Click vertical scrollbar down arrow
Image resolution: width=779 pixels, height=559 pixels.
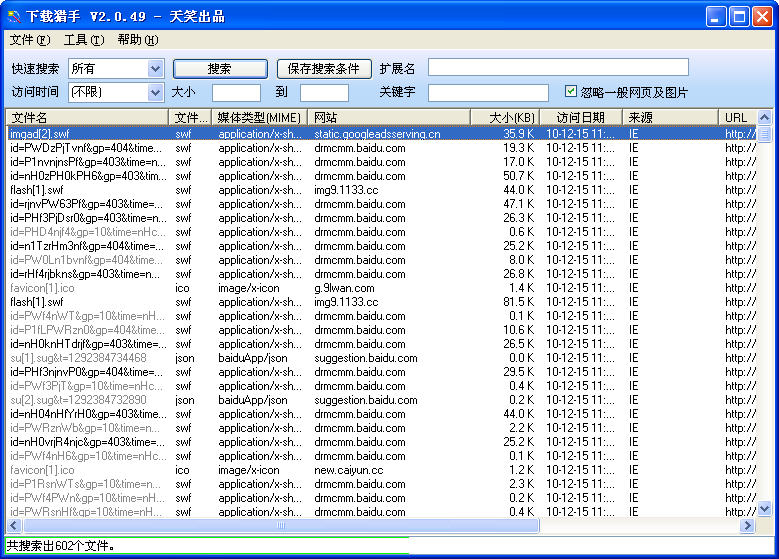pyautogui.click(x=765, y=509)
